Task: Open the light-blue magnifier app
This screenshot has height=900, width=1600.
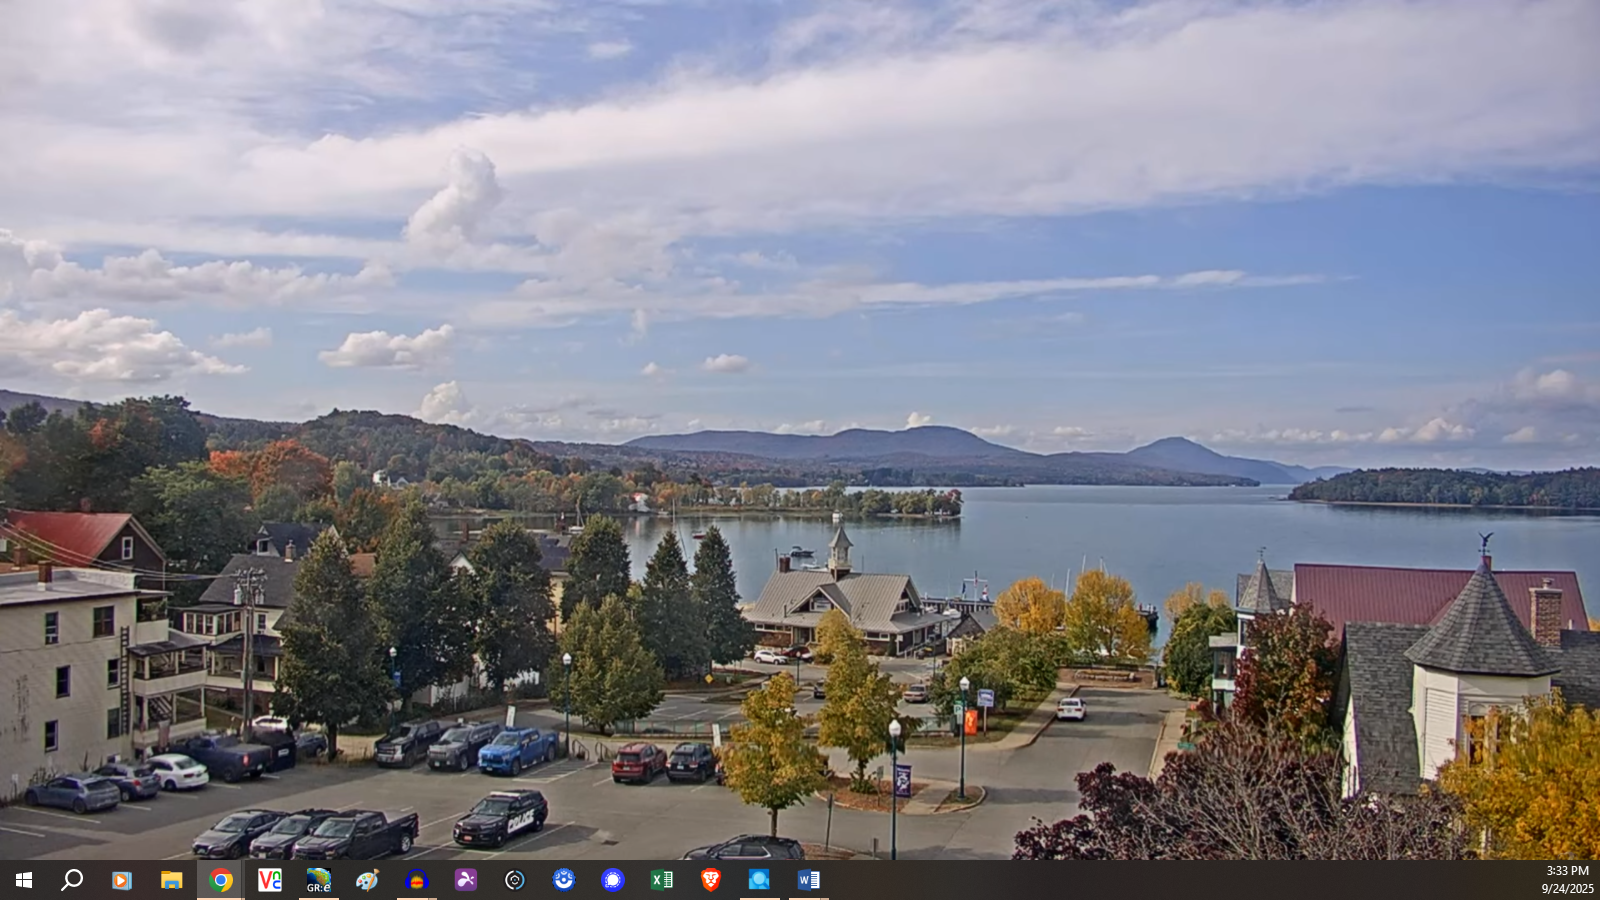Action: point(759,880)
